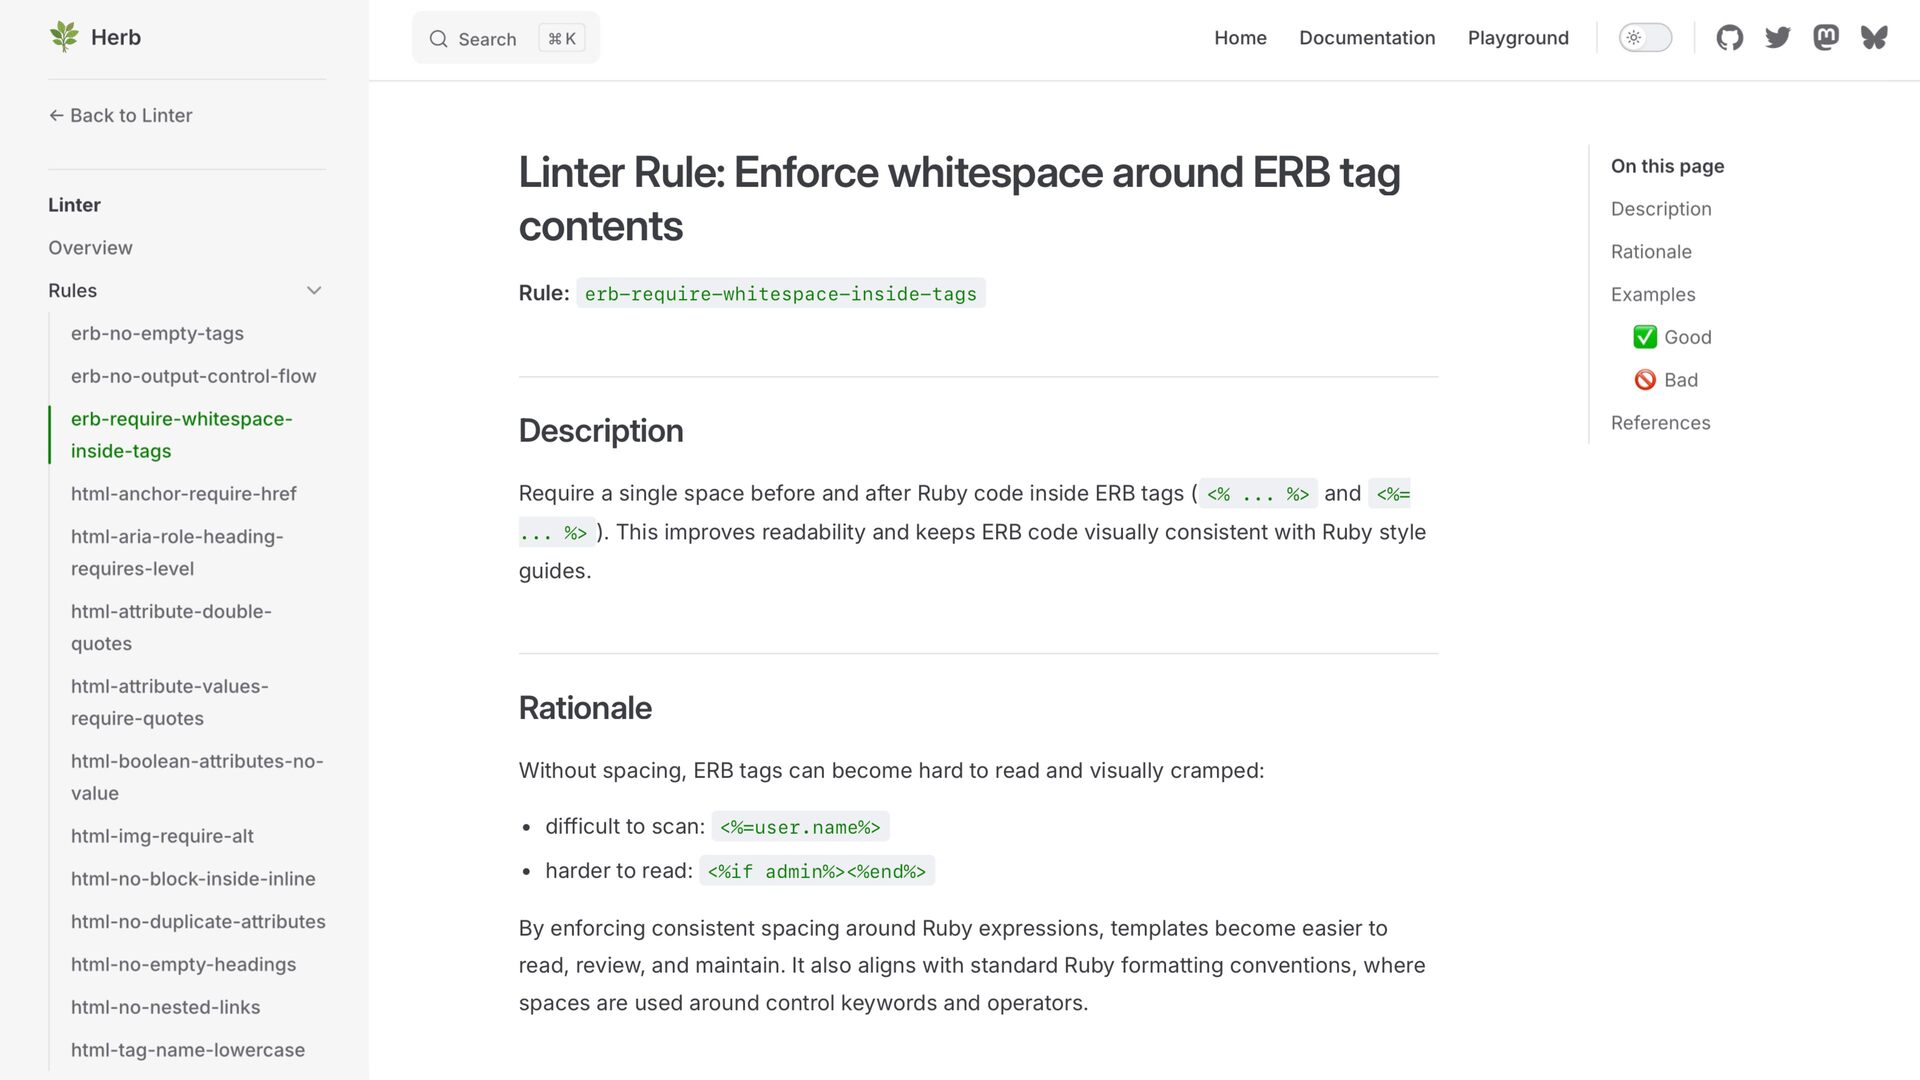
Task: Open the Linter Overview page
Action: [x=90, y=248]
